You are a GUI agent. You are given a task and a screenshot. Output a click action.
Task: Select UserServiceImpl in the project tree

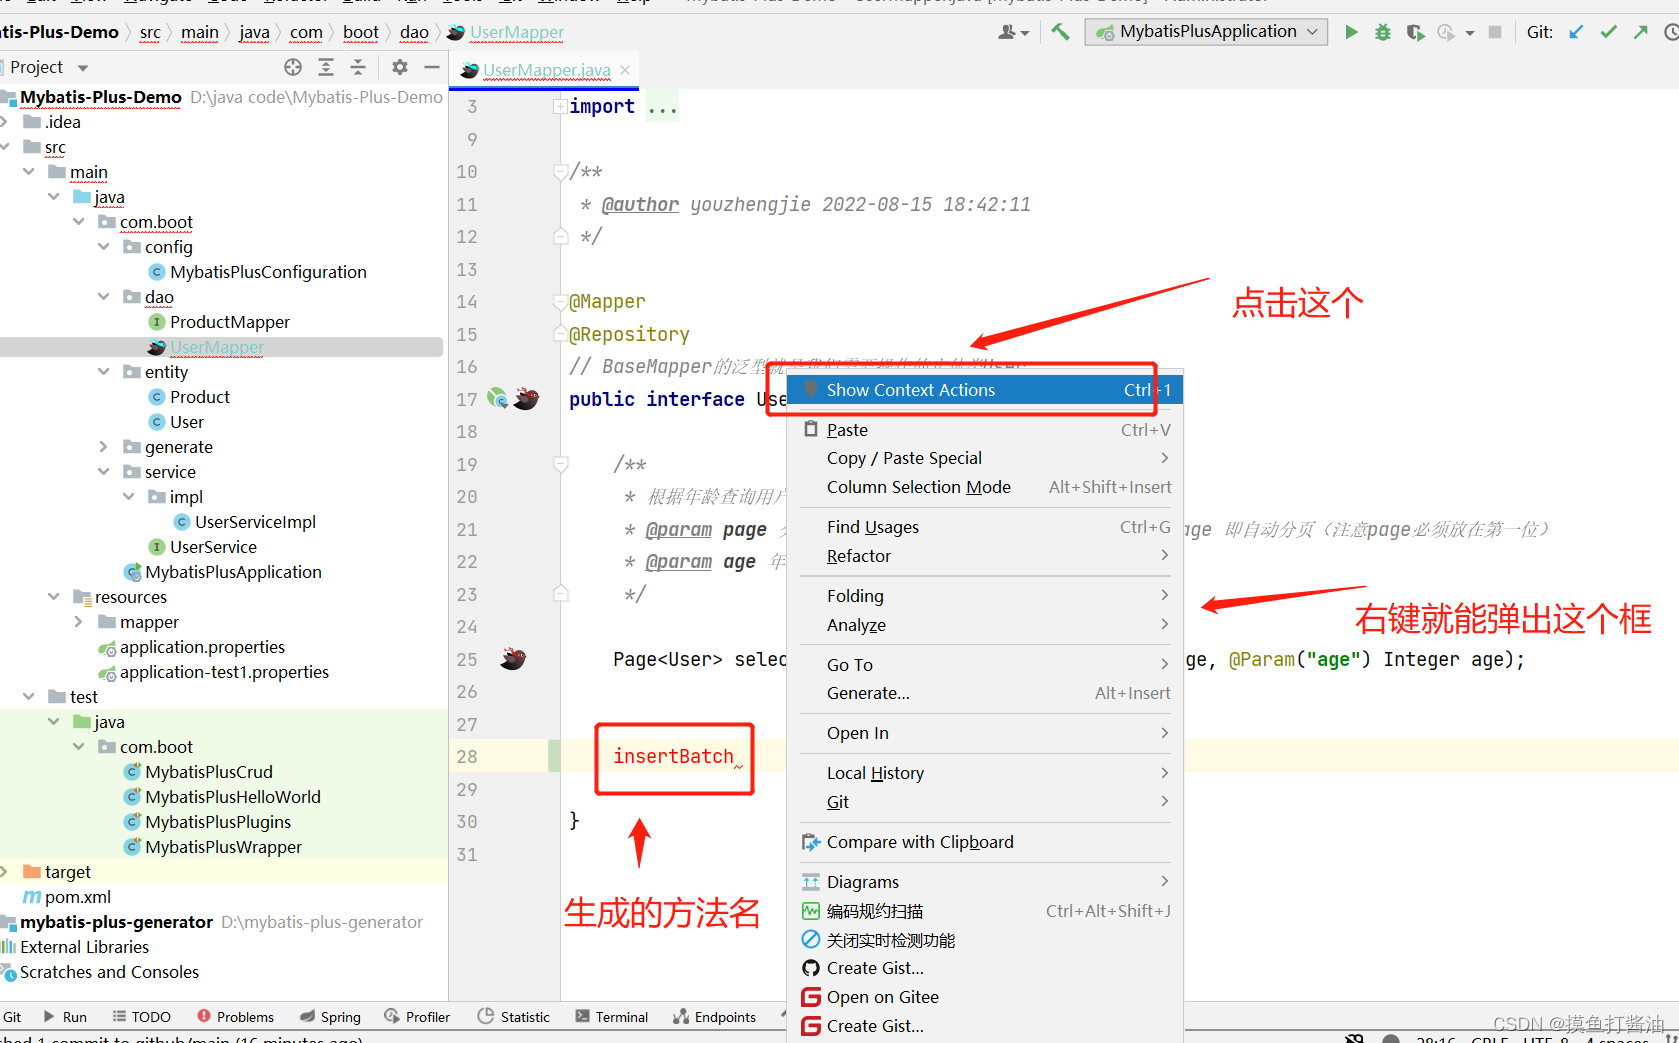(x=255, y=522)
